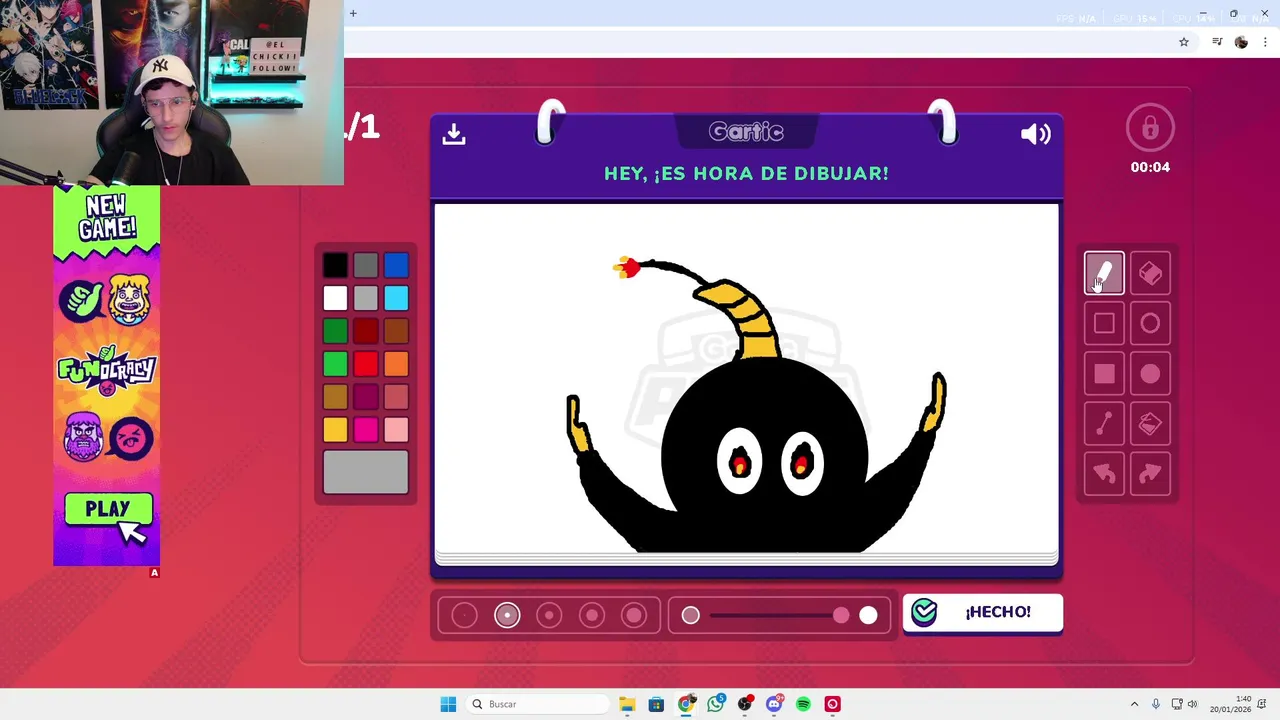Bookmark this page with the star icon
The width and height of the screenshot is (1280, 720).
pyautogui.click(x=1184, y=42)
